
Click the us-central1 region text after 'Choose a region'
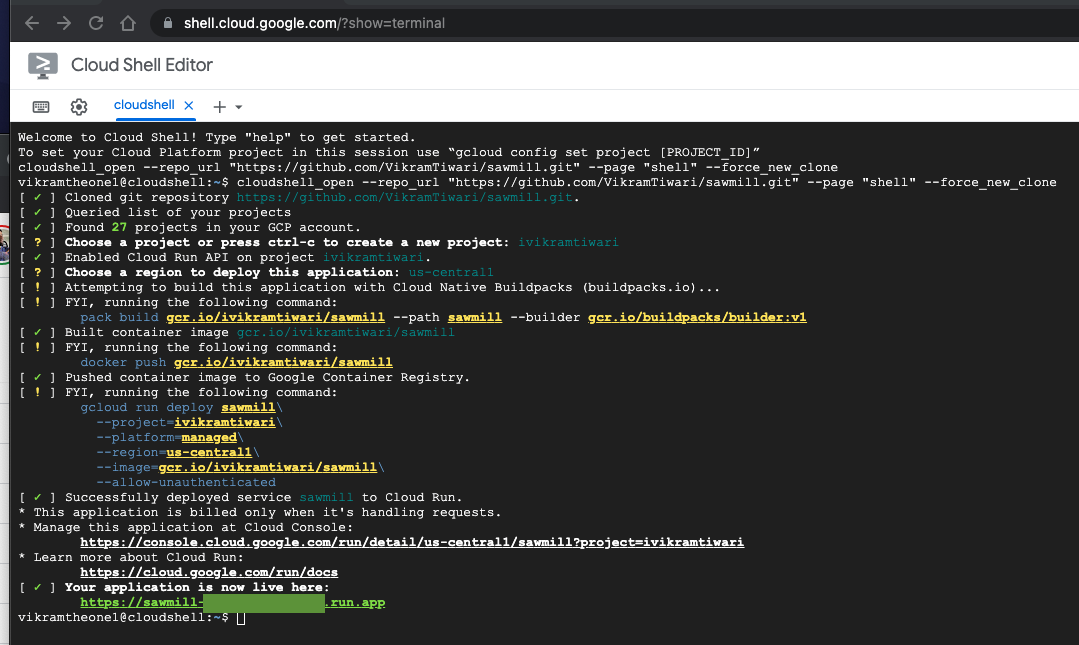[x=451, y=272]
